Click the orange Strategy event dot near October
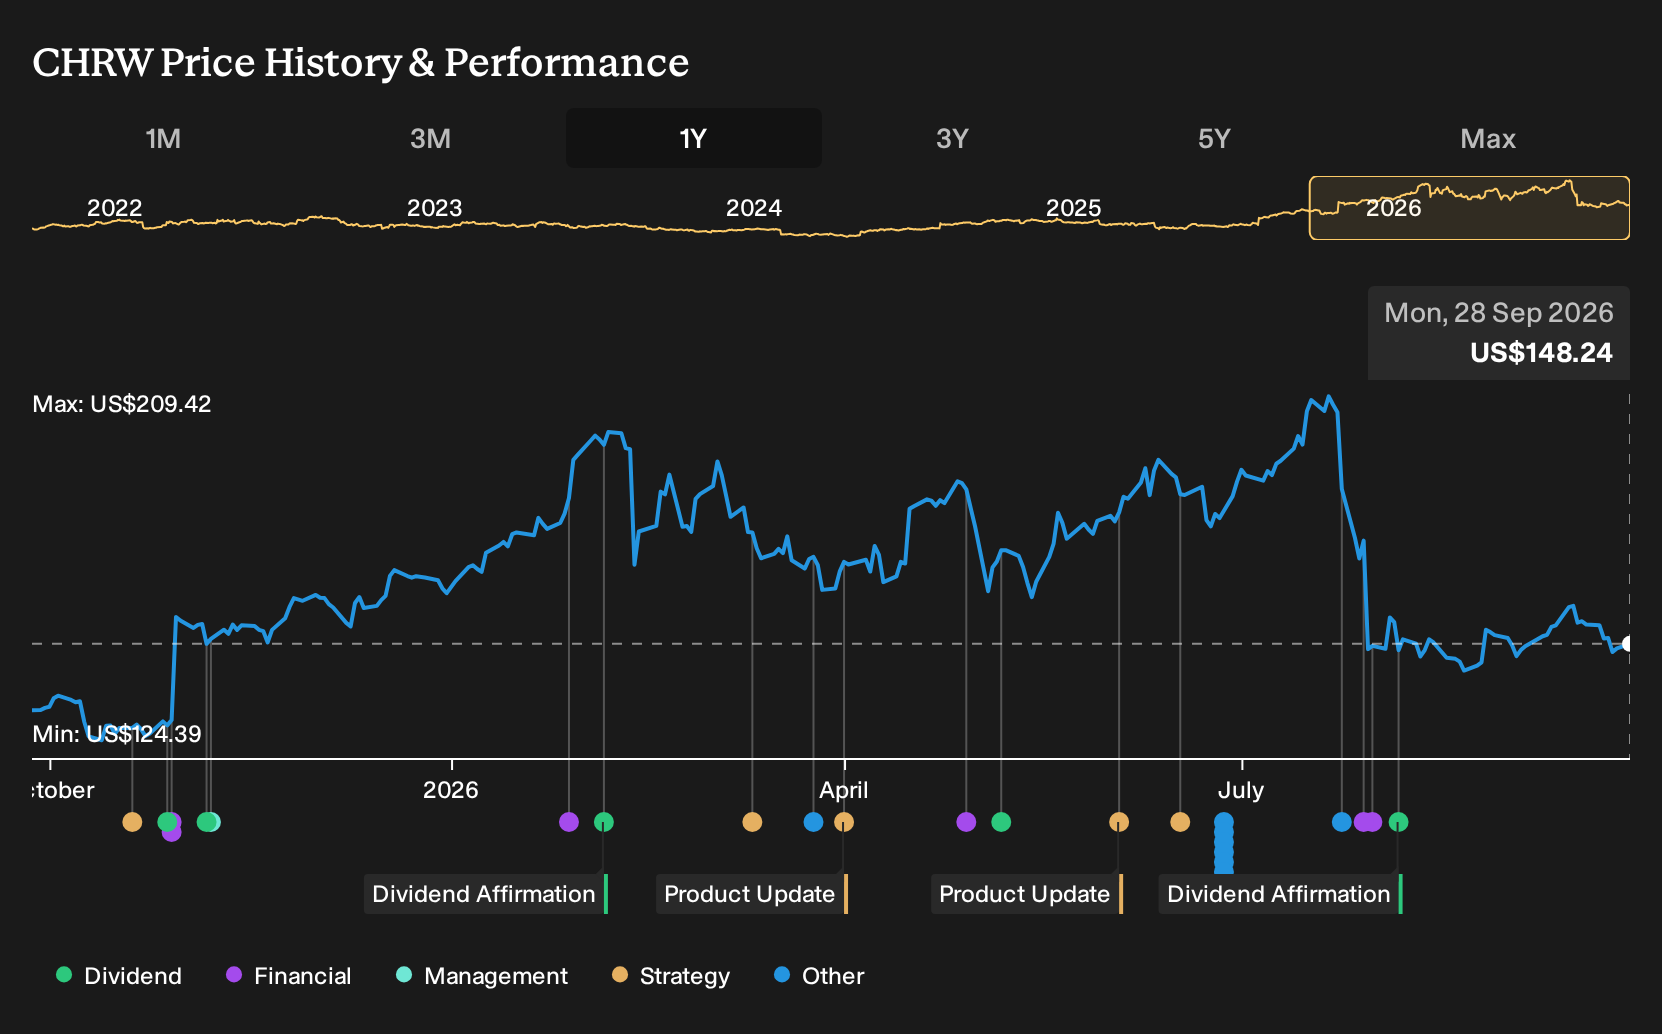Image resolution: width=1662 pixels, height=1034 pixels. (132, 822)
